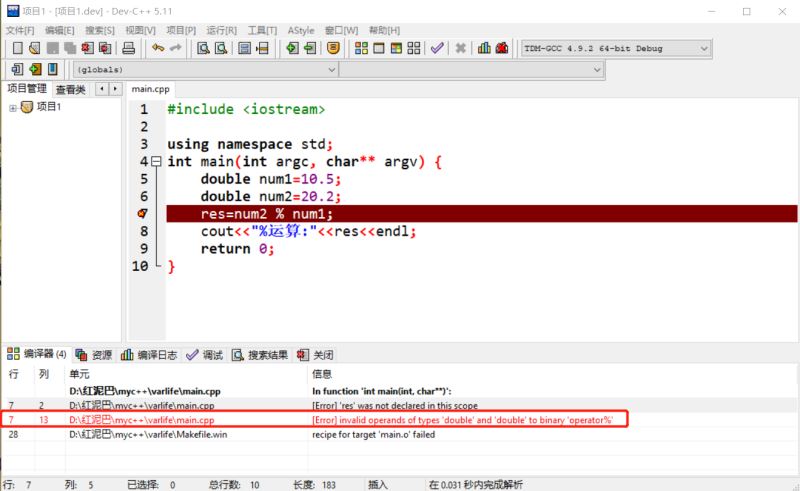Click the Redo arrow icon

[176, 48]
